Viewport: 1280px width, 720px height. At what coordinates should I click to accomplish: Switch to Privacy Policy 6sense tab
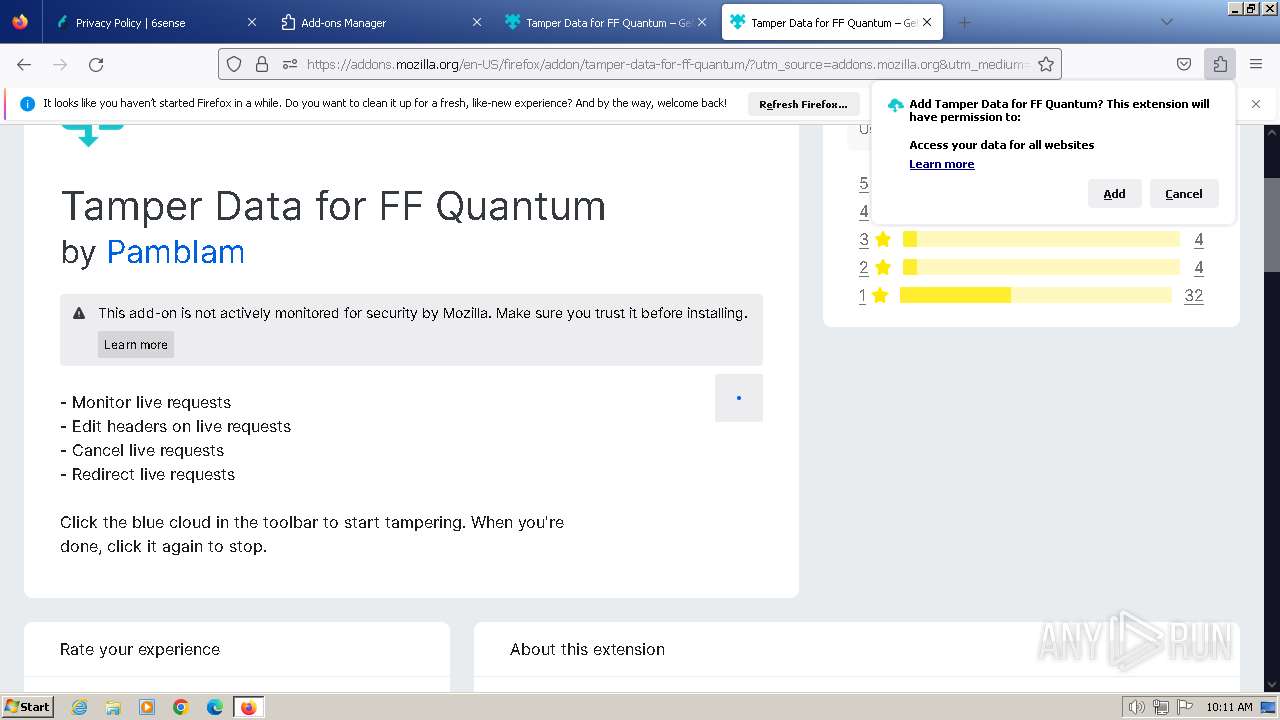[x=155, y=22]
